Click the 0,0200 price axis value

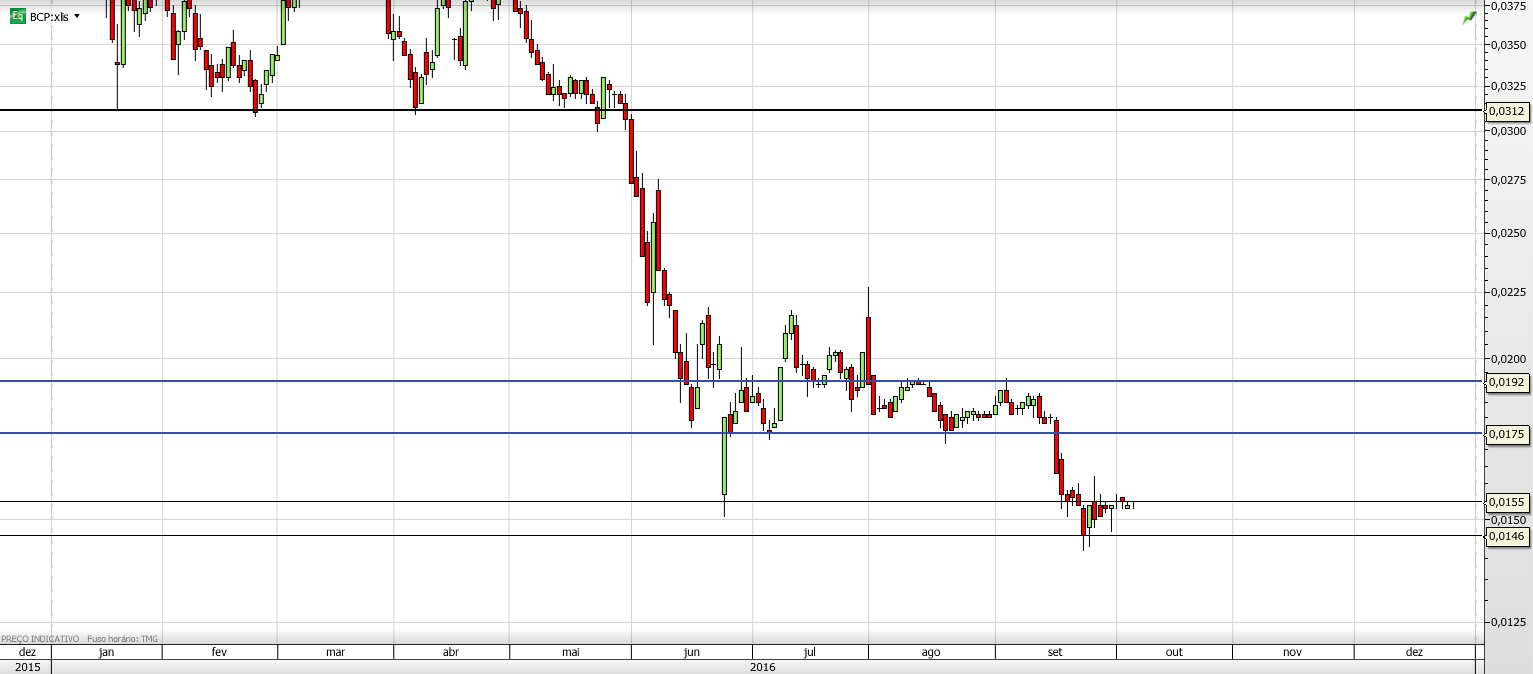pos(1508,359)
